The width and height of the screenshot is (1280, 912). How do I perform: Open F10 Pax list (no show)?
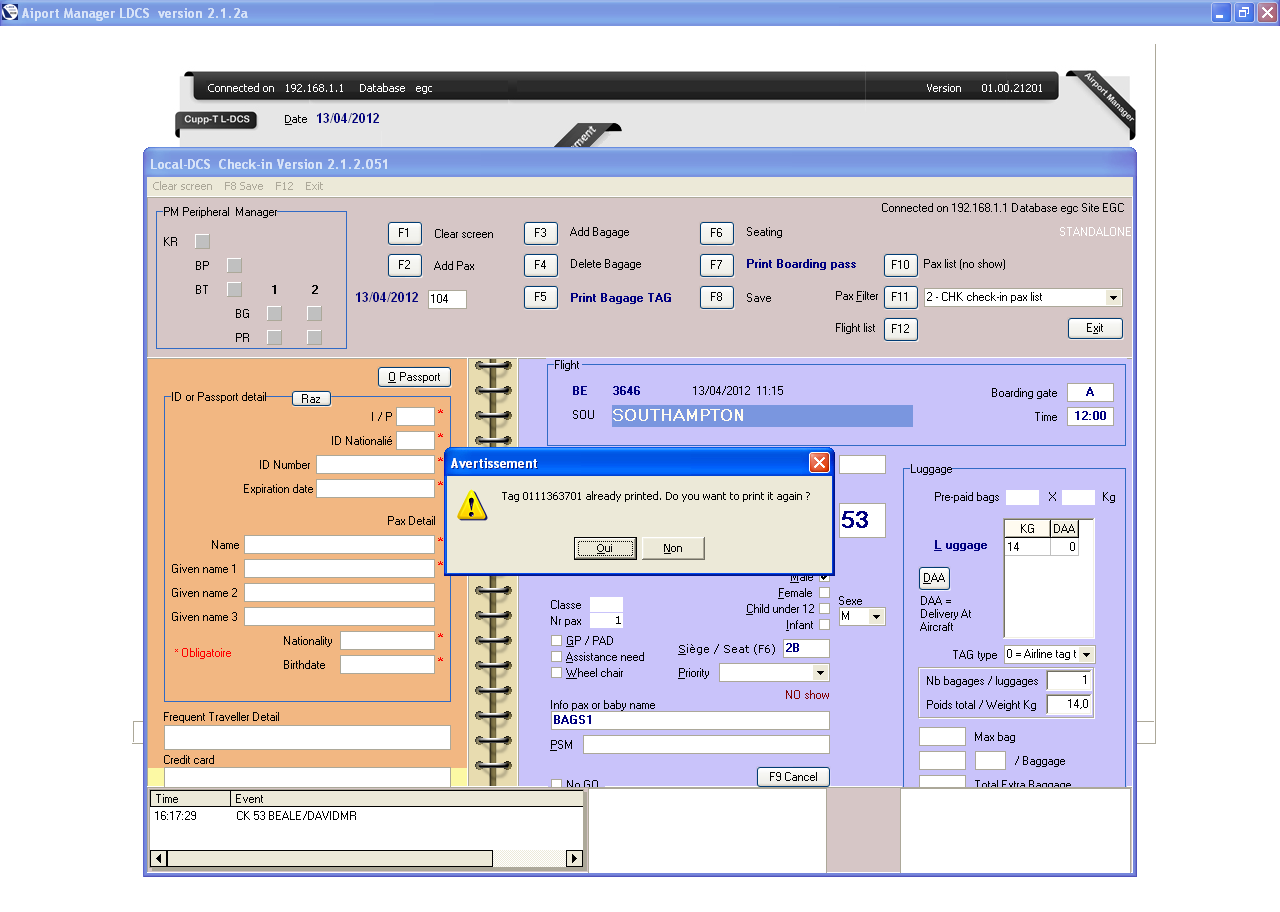pyautogui.click(x=900, y=265)
